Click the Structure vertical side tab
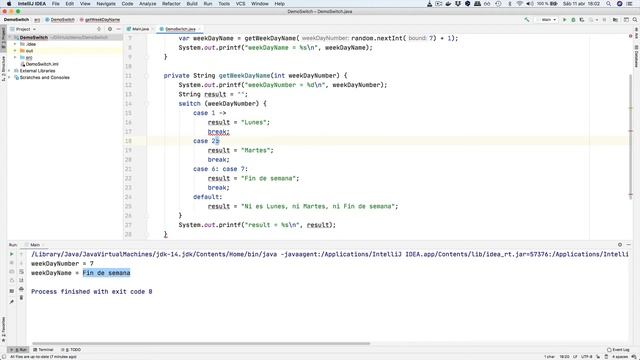This screenshot has height=360, width=640. 3,68
